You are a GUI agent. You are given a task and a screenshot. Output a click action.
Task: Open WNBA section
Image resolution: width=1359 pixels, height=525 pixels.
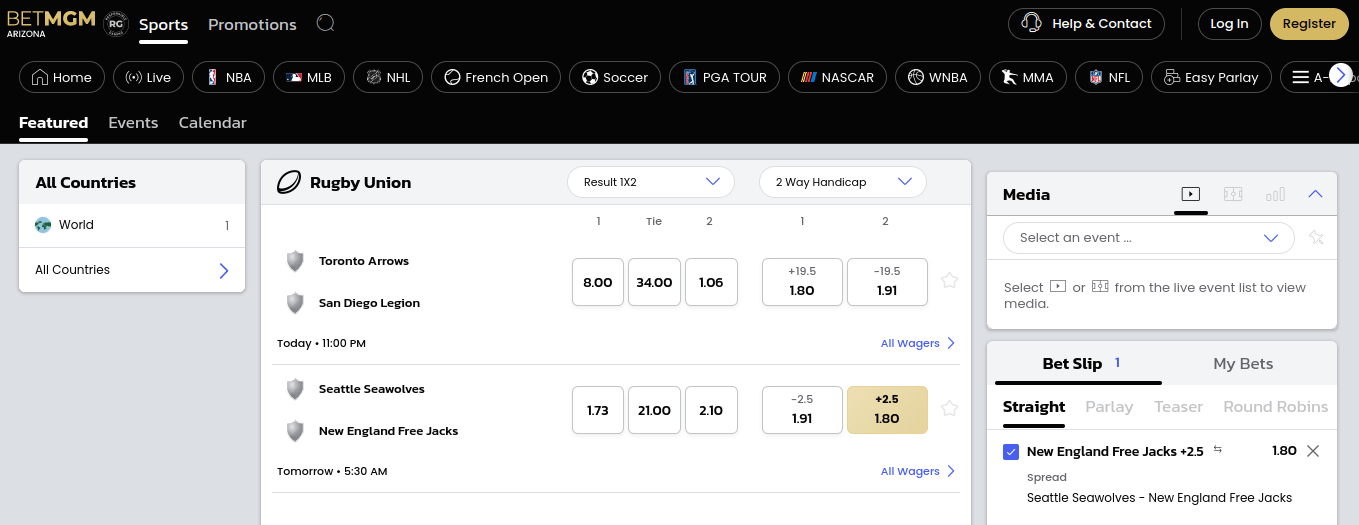[938, 77]
